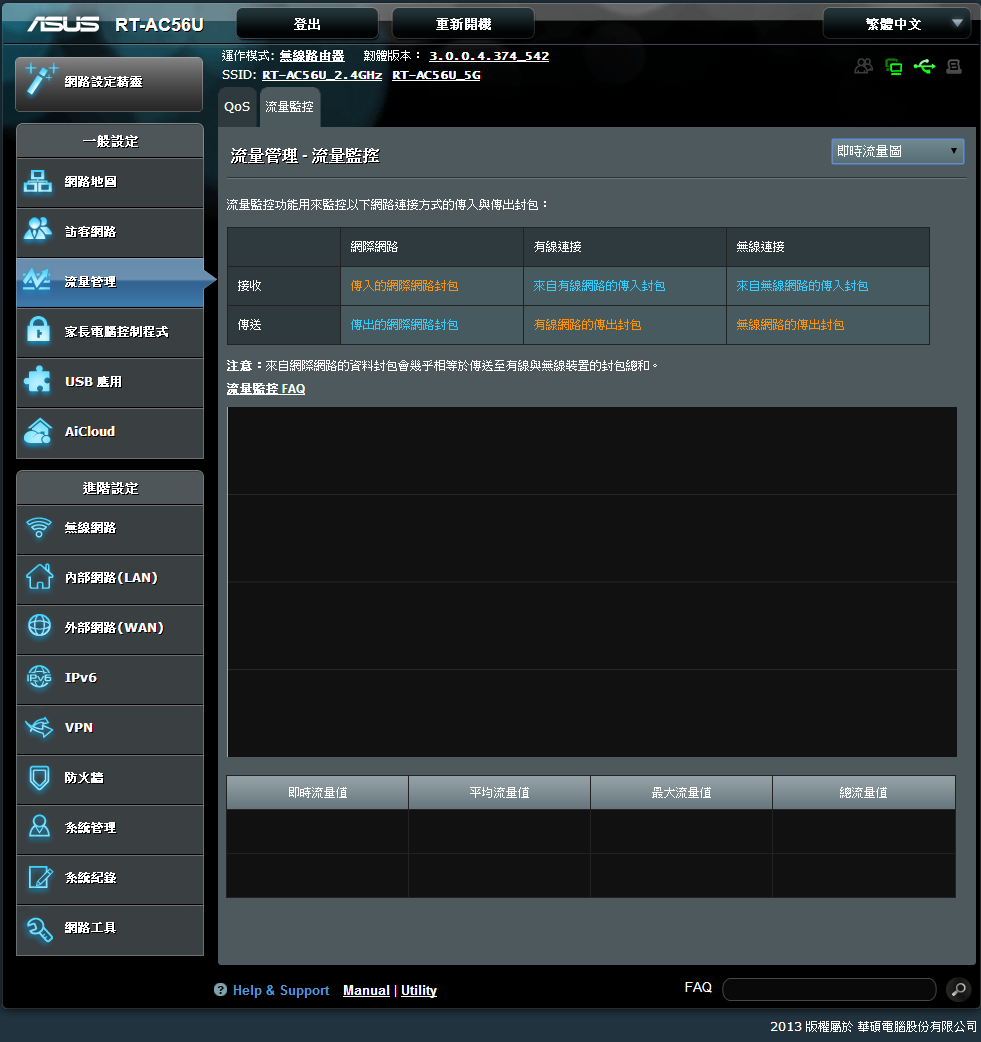This screenshot has height=1042, width=981.
Task: Open VPN menu item
Action: pyautogui.click(x=110, y=728)
